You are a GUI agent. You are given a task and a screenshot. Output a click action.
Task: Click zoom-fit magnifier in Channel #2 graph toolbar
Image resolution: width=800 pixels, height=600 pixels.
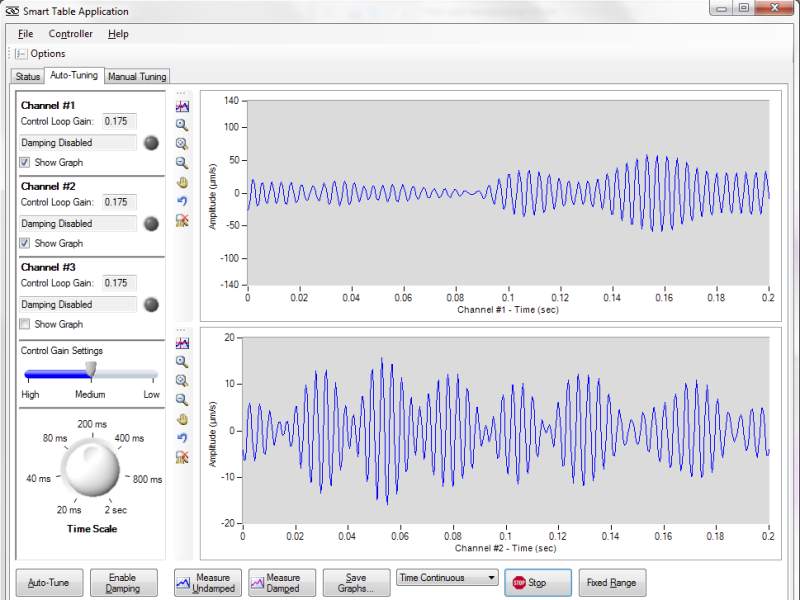182,381
